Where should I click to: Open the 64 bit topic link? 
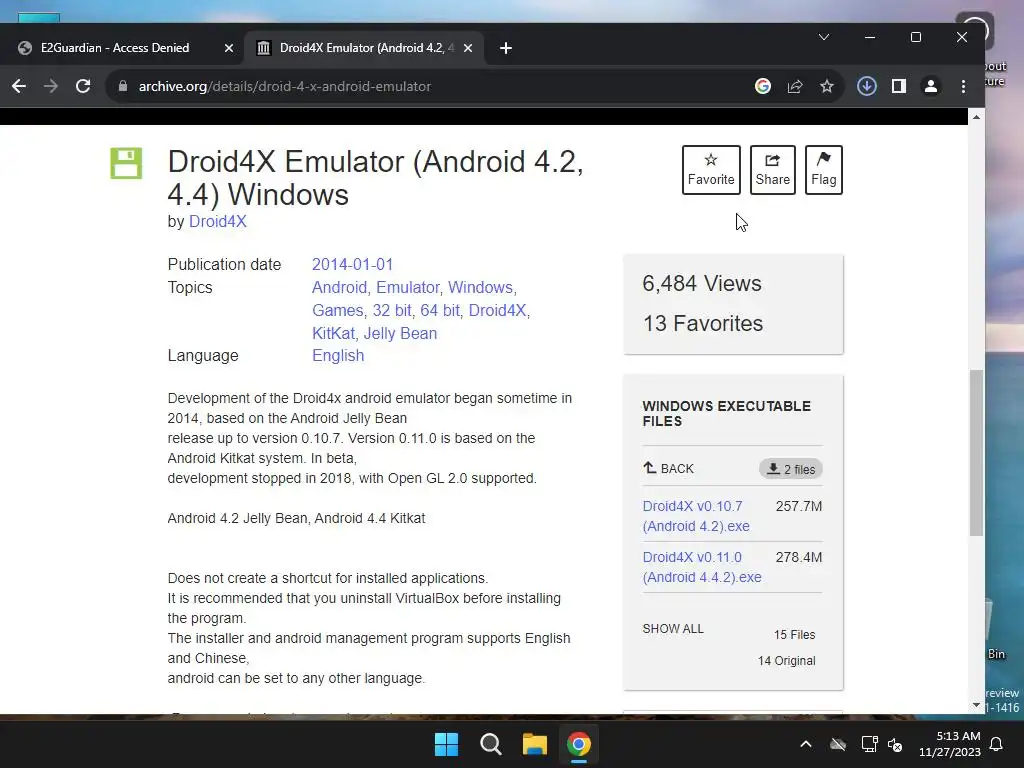point(440,310)
